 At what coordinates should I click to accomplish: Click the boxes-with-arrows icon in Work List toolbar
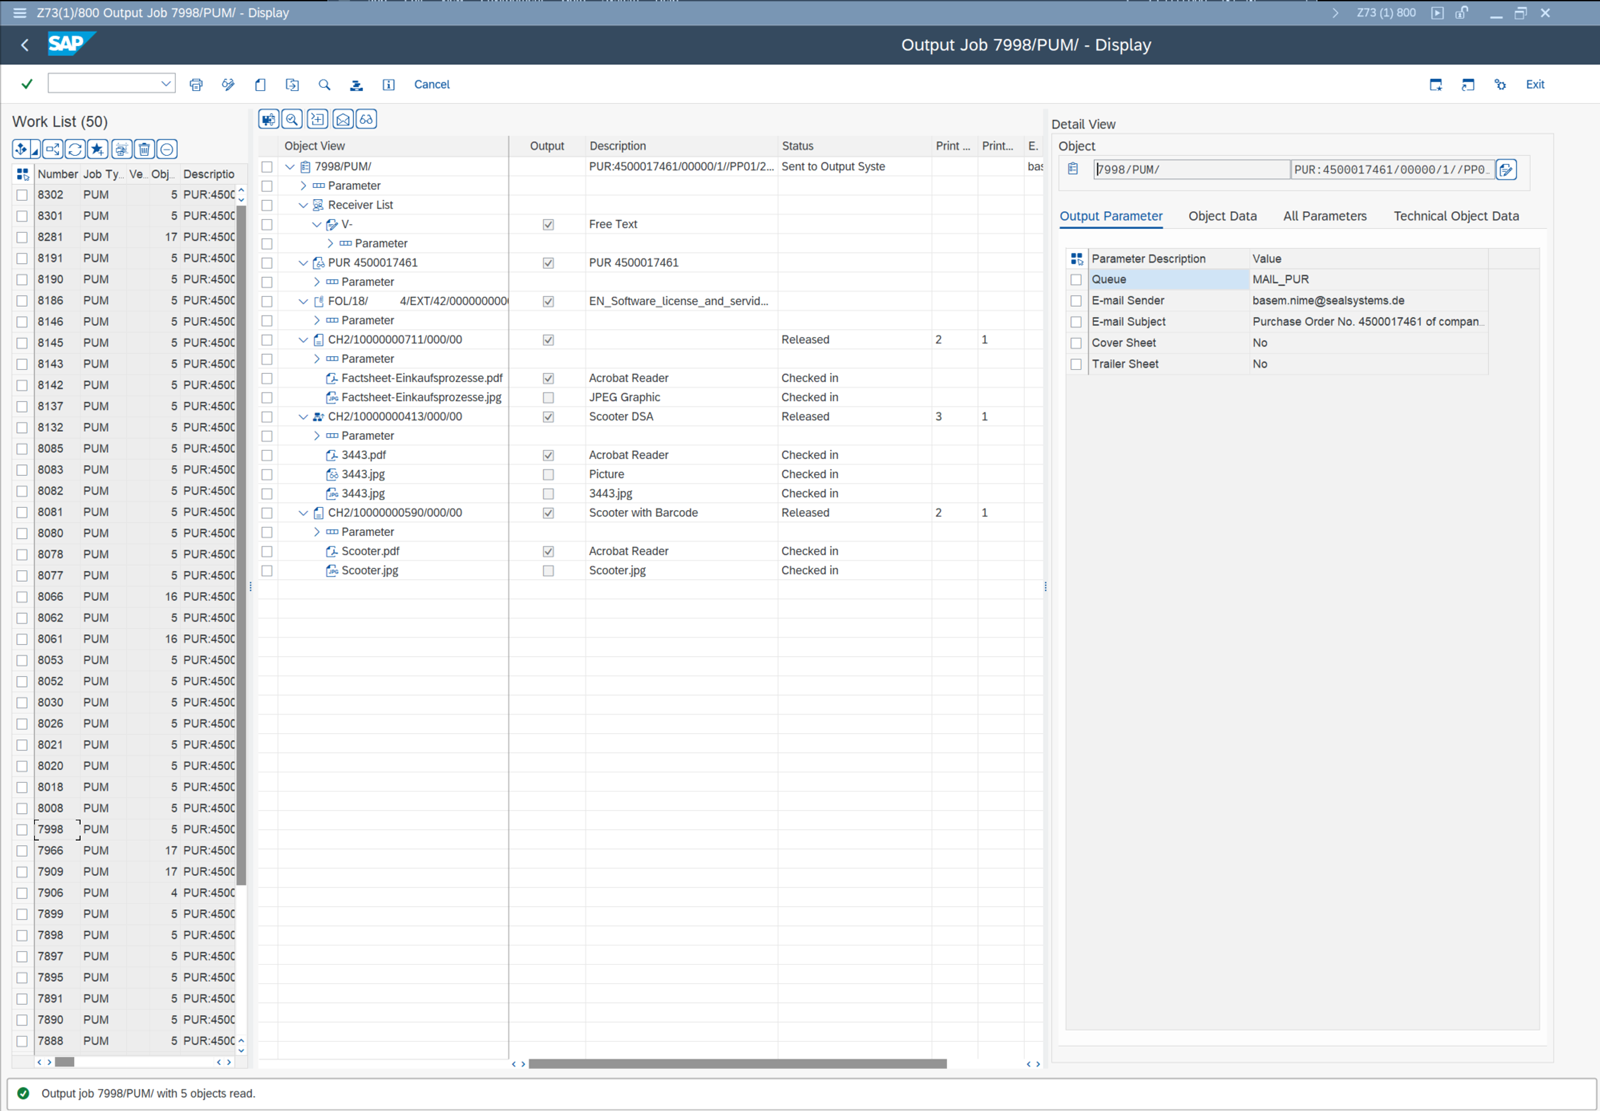tap(52, 149)
